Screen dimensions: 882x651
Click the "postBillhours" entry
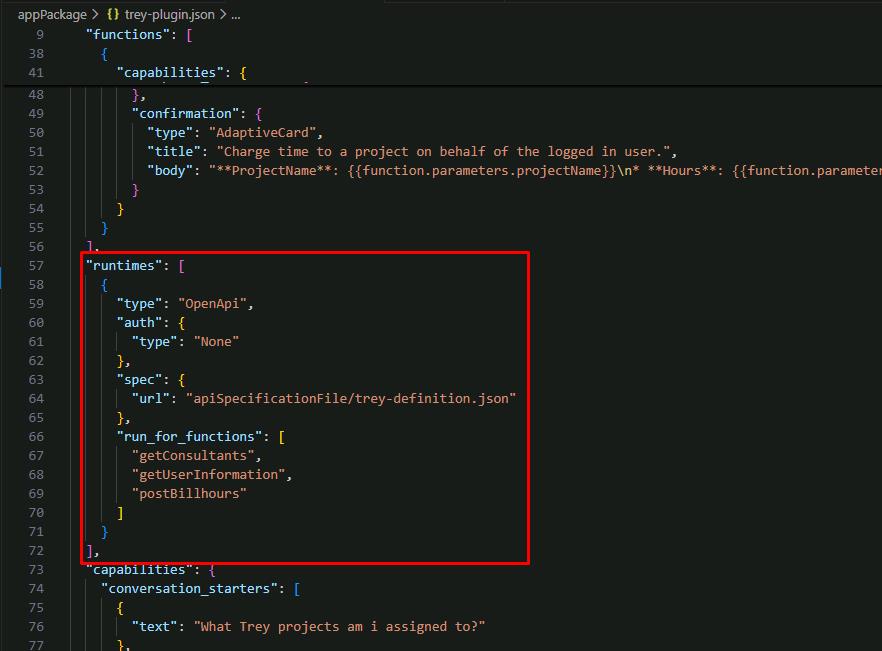click(x=189, y=493)
